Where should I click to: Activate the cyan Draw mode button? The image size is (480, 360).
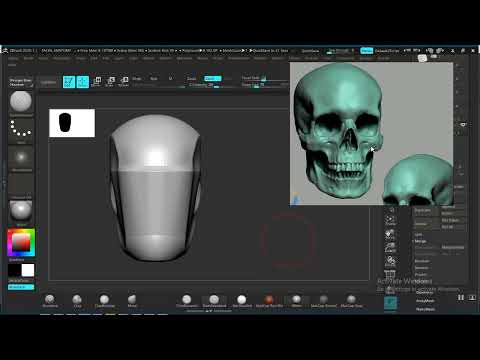click(83, 82)
